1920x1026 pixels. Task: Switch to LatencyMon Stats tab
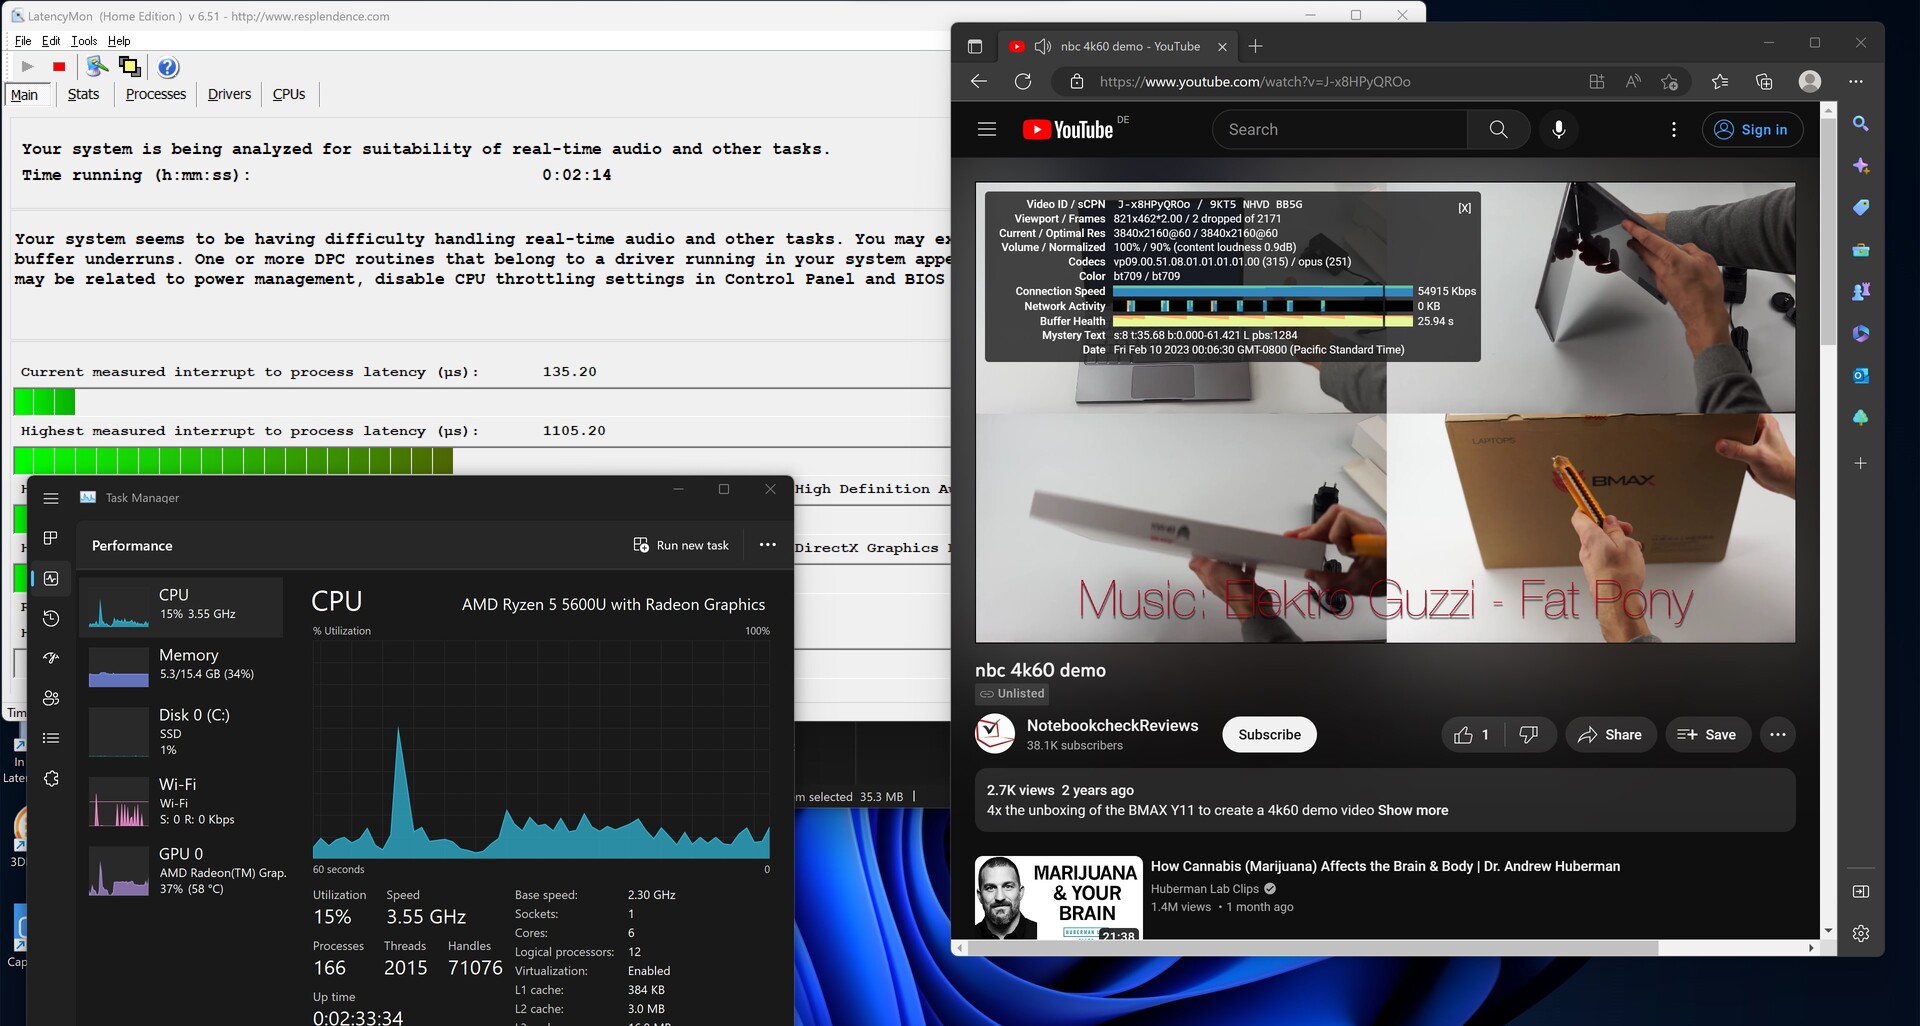(x=83, y=94)
